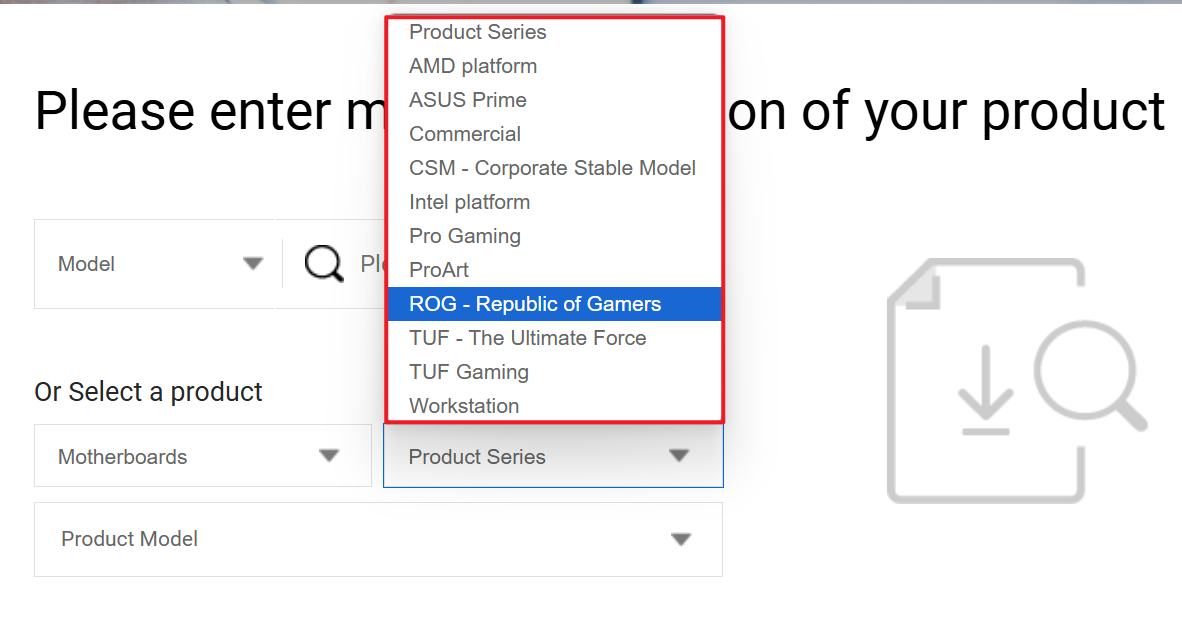1182x637 pixels.
Task: Select "AMD platform" from the series list
Action: click(472, 66)
